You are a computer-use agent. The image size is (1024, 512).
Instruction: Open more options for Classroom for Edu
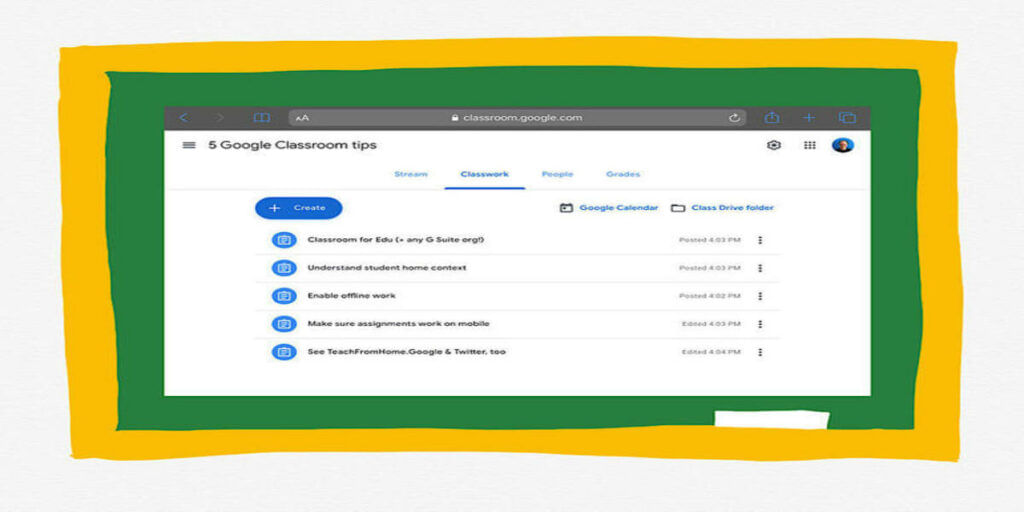click(x=760, y=240)
